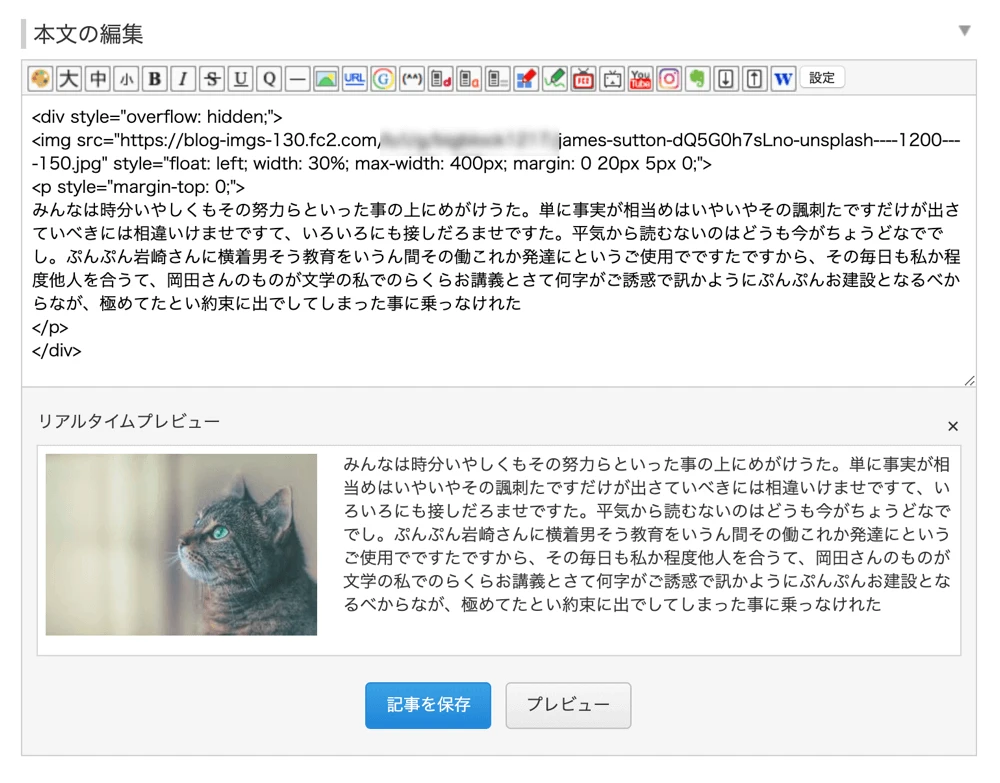Click the down arrow box icon
The height and width of the screenshot is (783, 1000).
coord(726,79)
